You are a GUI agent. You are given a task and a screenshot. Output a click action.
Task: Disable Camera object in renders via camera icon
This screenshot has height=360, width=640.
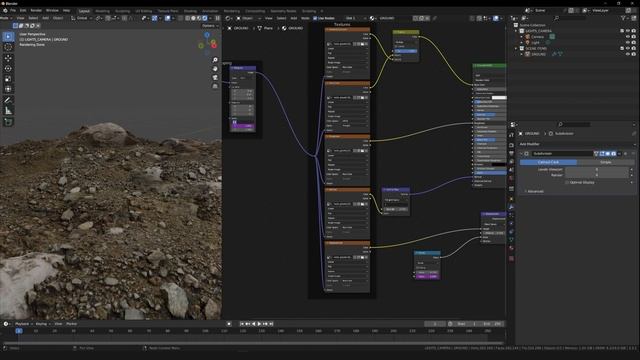(x=633, y=37)
